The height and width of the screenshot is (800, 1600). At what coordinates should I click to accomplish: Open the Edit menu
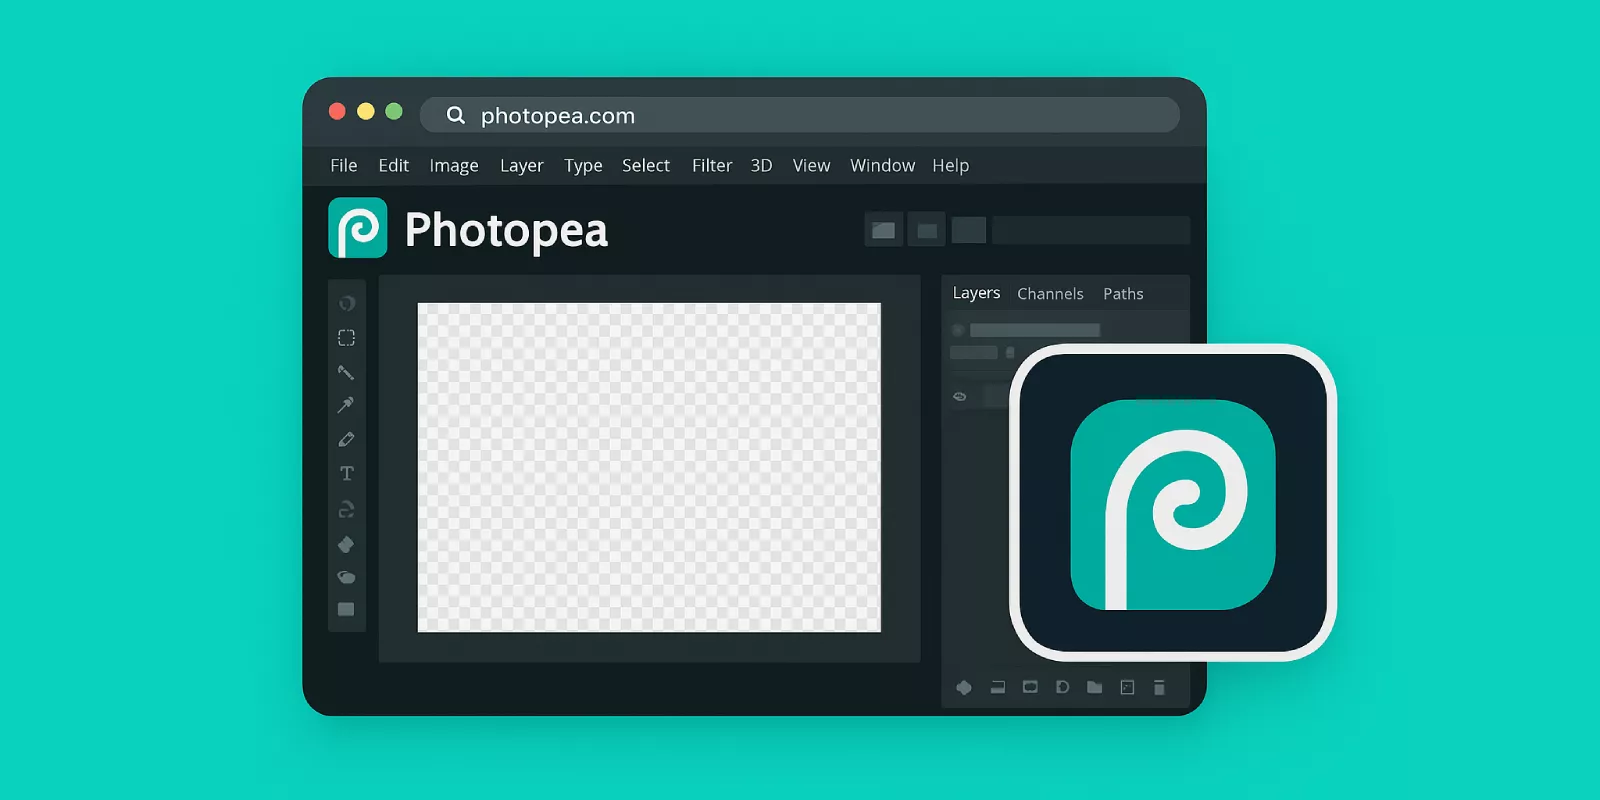coord(394,165)
